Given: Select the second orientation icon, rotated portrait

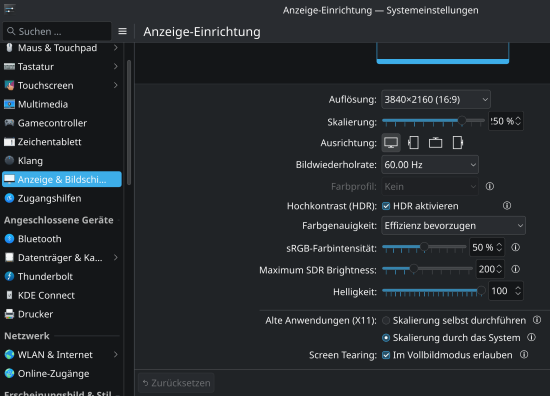Looking at the screenshot, I should coord(413,143).
